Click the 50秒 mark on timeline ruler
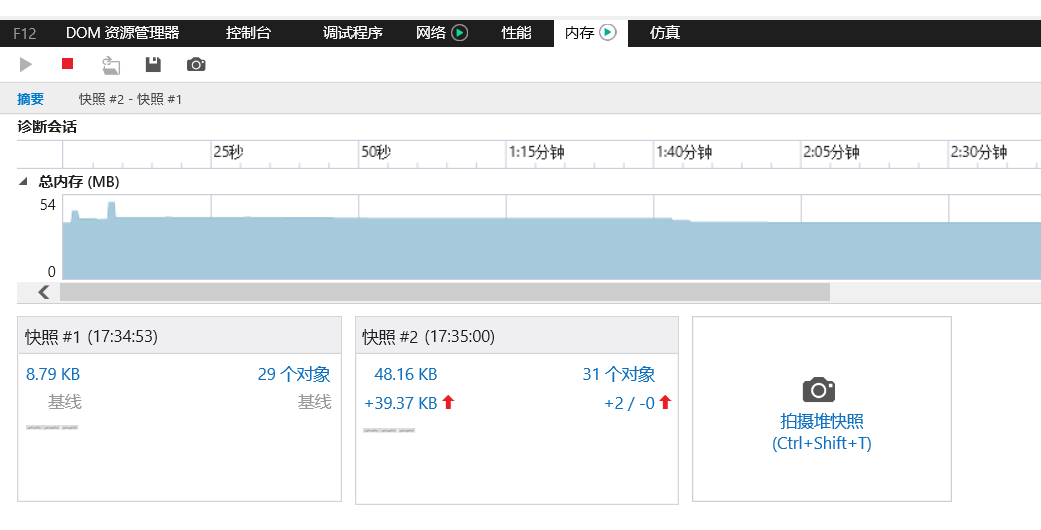The width and height of the screenshot is (1041, 530). pos(376,152)
